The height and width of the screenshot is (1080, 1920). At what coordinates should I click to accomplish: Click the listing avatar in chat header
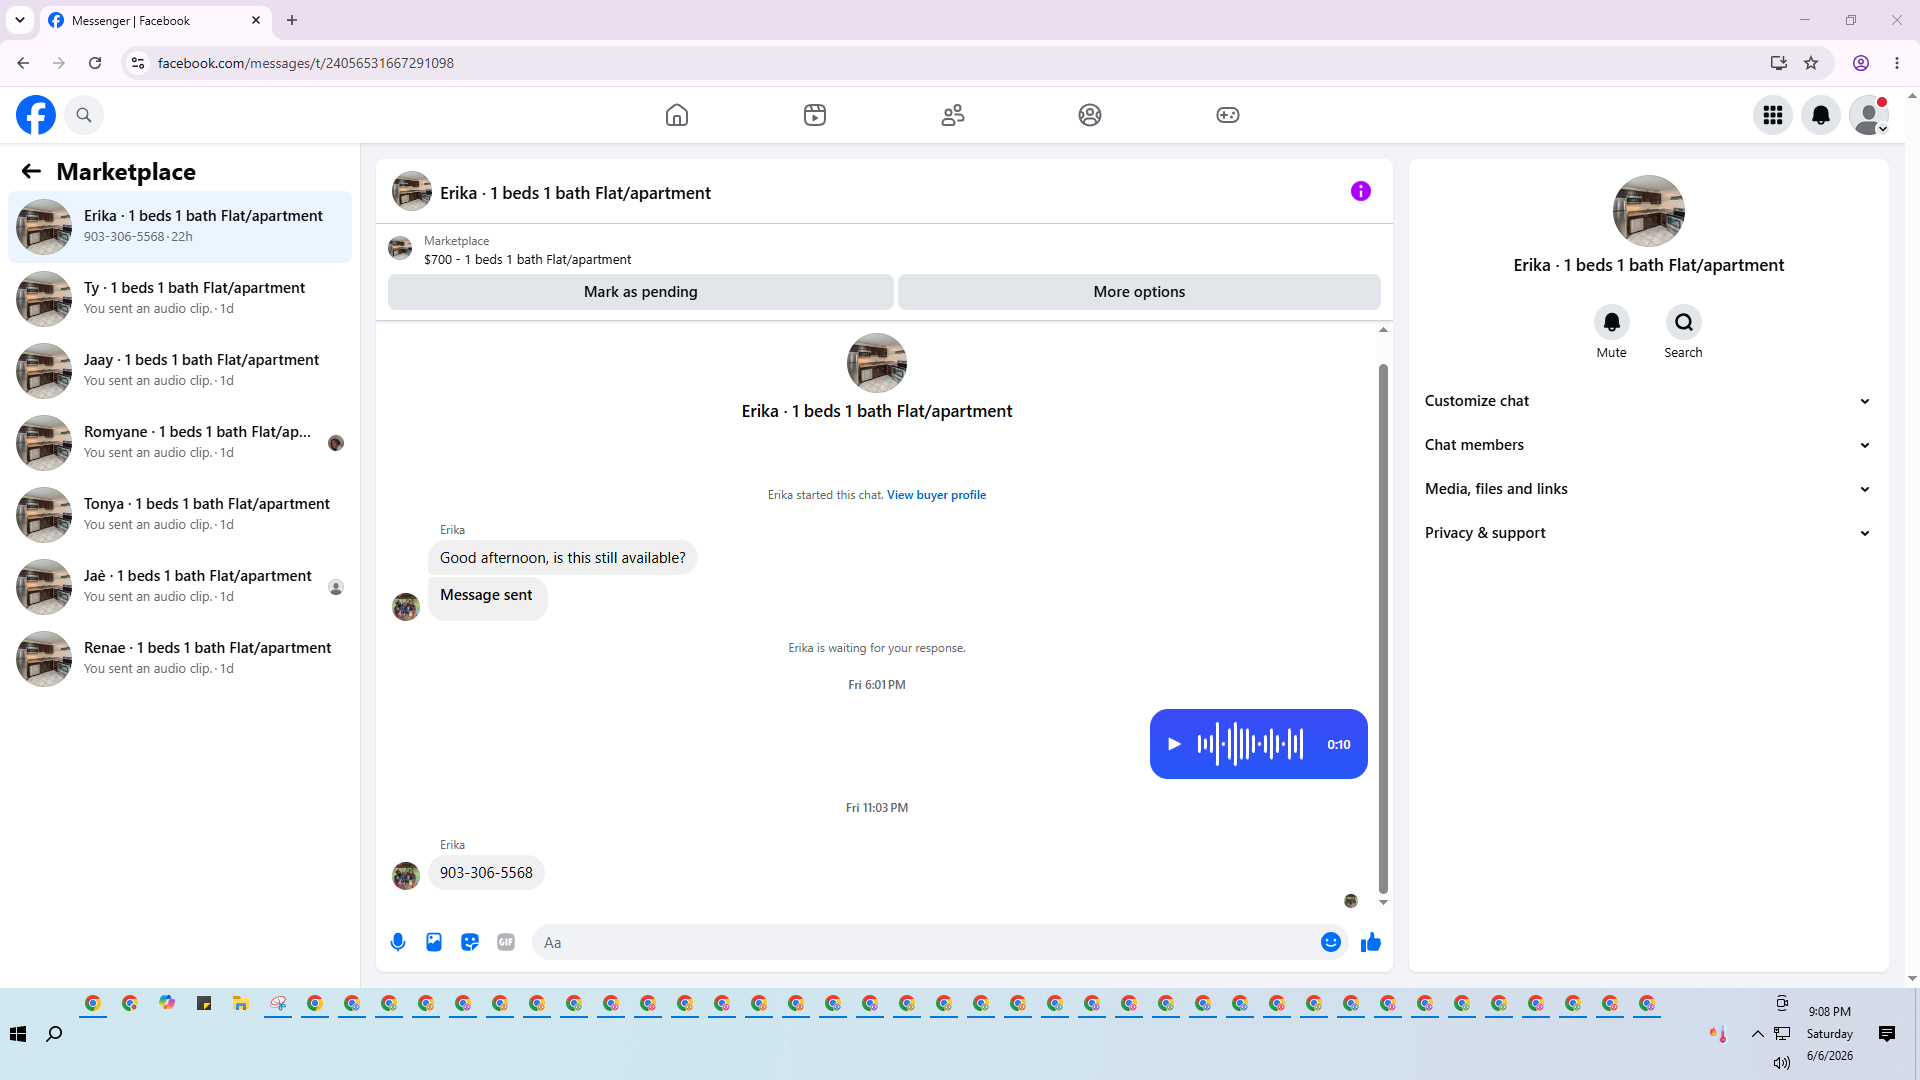[412, 191]
